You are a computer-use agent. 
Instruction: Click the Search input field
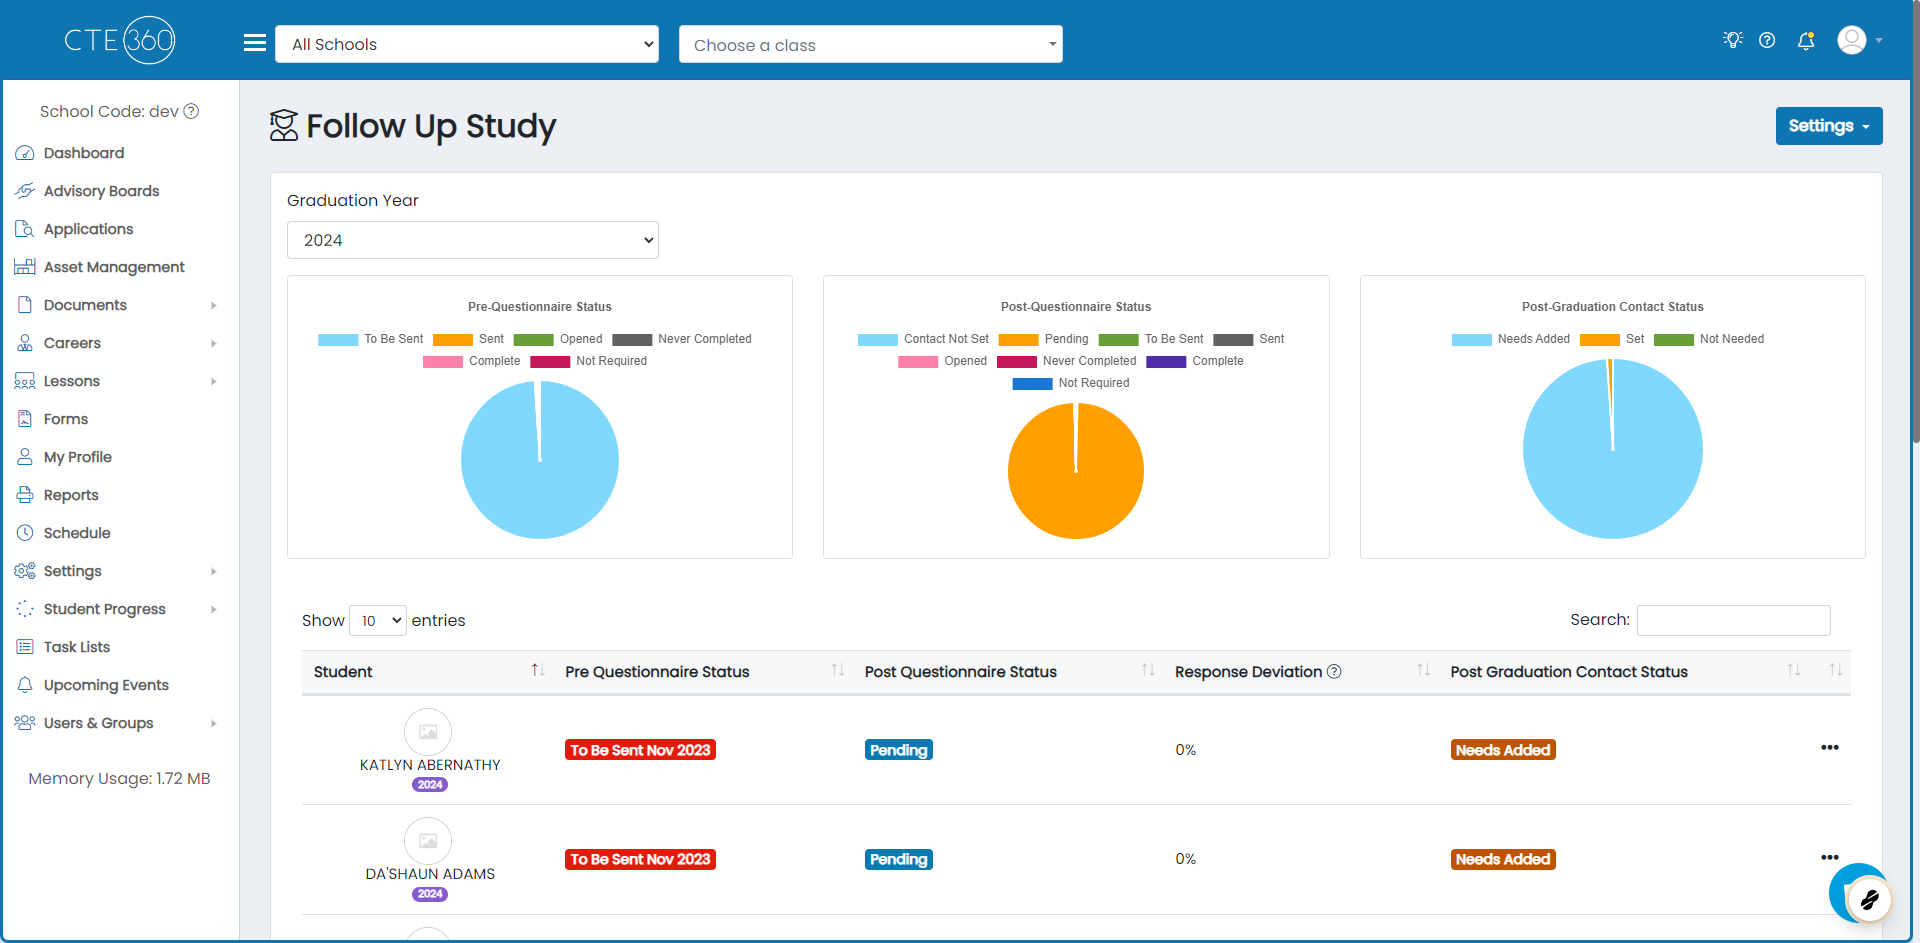click(1734, 620)
